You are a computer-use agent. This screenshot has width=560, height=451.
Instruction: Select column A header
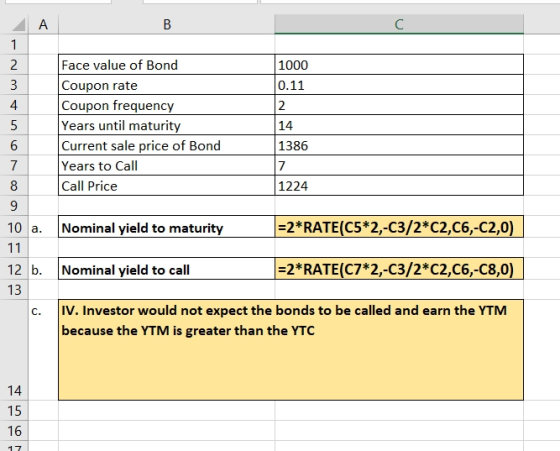pos(43,25)
